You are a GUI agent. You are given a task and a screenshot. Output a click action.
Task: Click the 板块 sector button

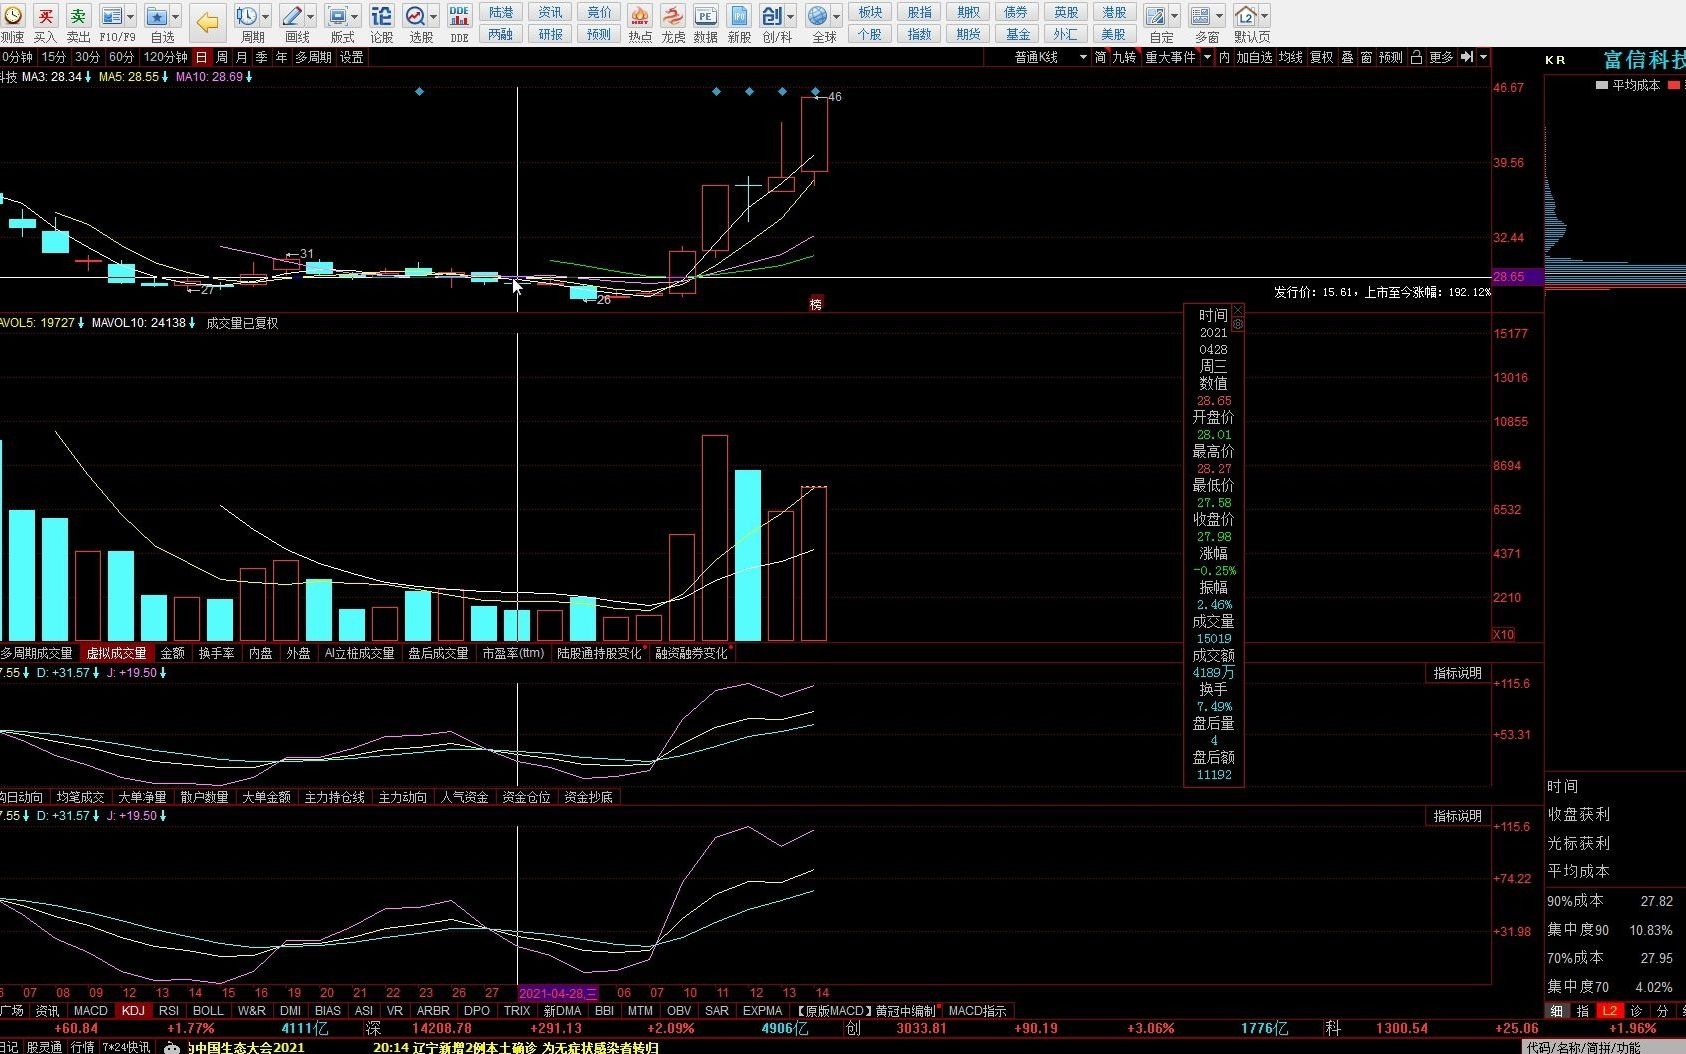click(x=871, y=12)
